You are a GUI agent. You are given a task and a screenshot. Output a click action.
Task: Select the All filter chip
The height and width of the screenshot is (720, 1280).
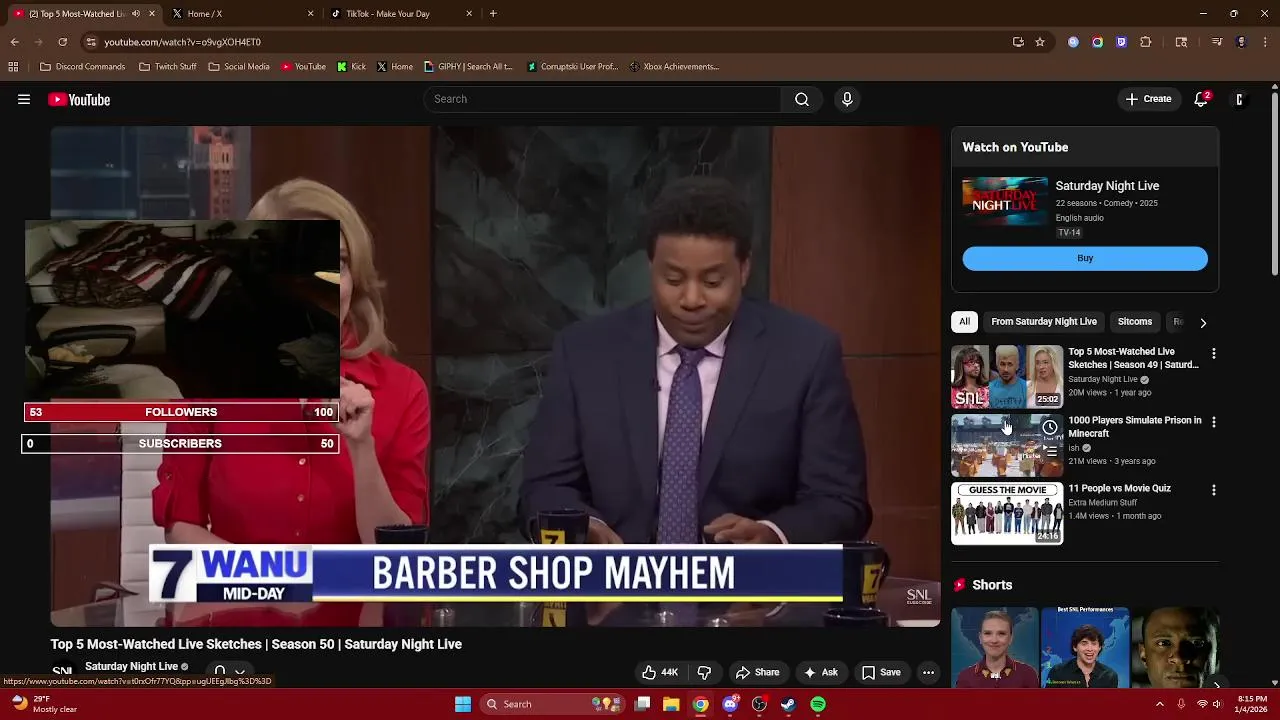(964, 322)
